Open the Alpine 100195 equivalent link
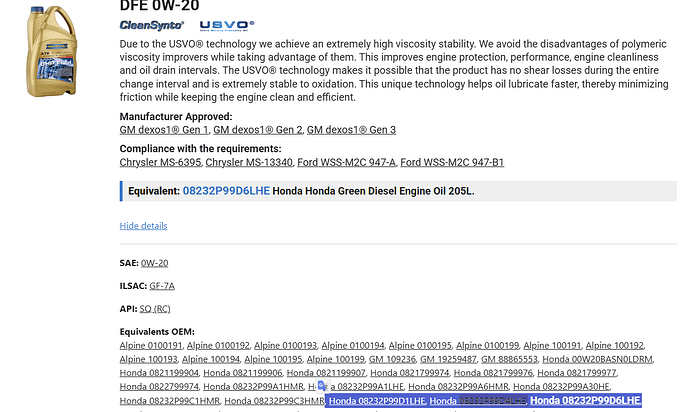Image resolution: width=690 pixels, height=412 pixels. pyautogui.click(x=273, y=359)
